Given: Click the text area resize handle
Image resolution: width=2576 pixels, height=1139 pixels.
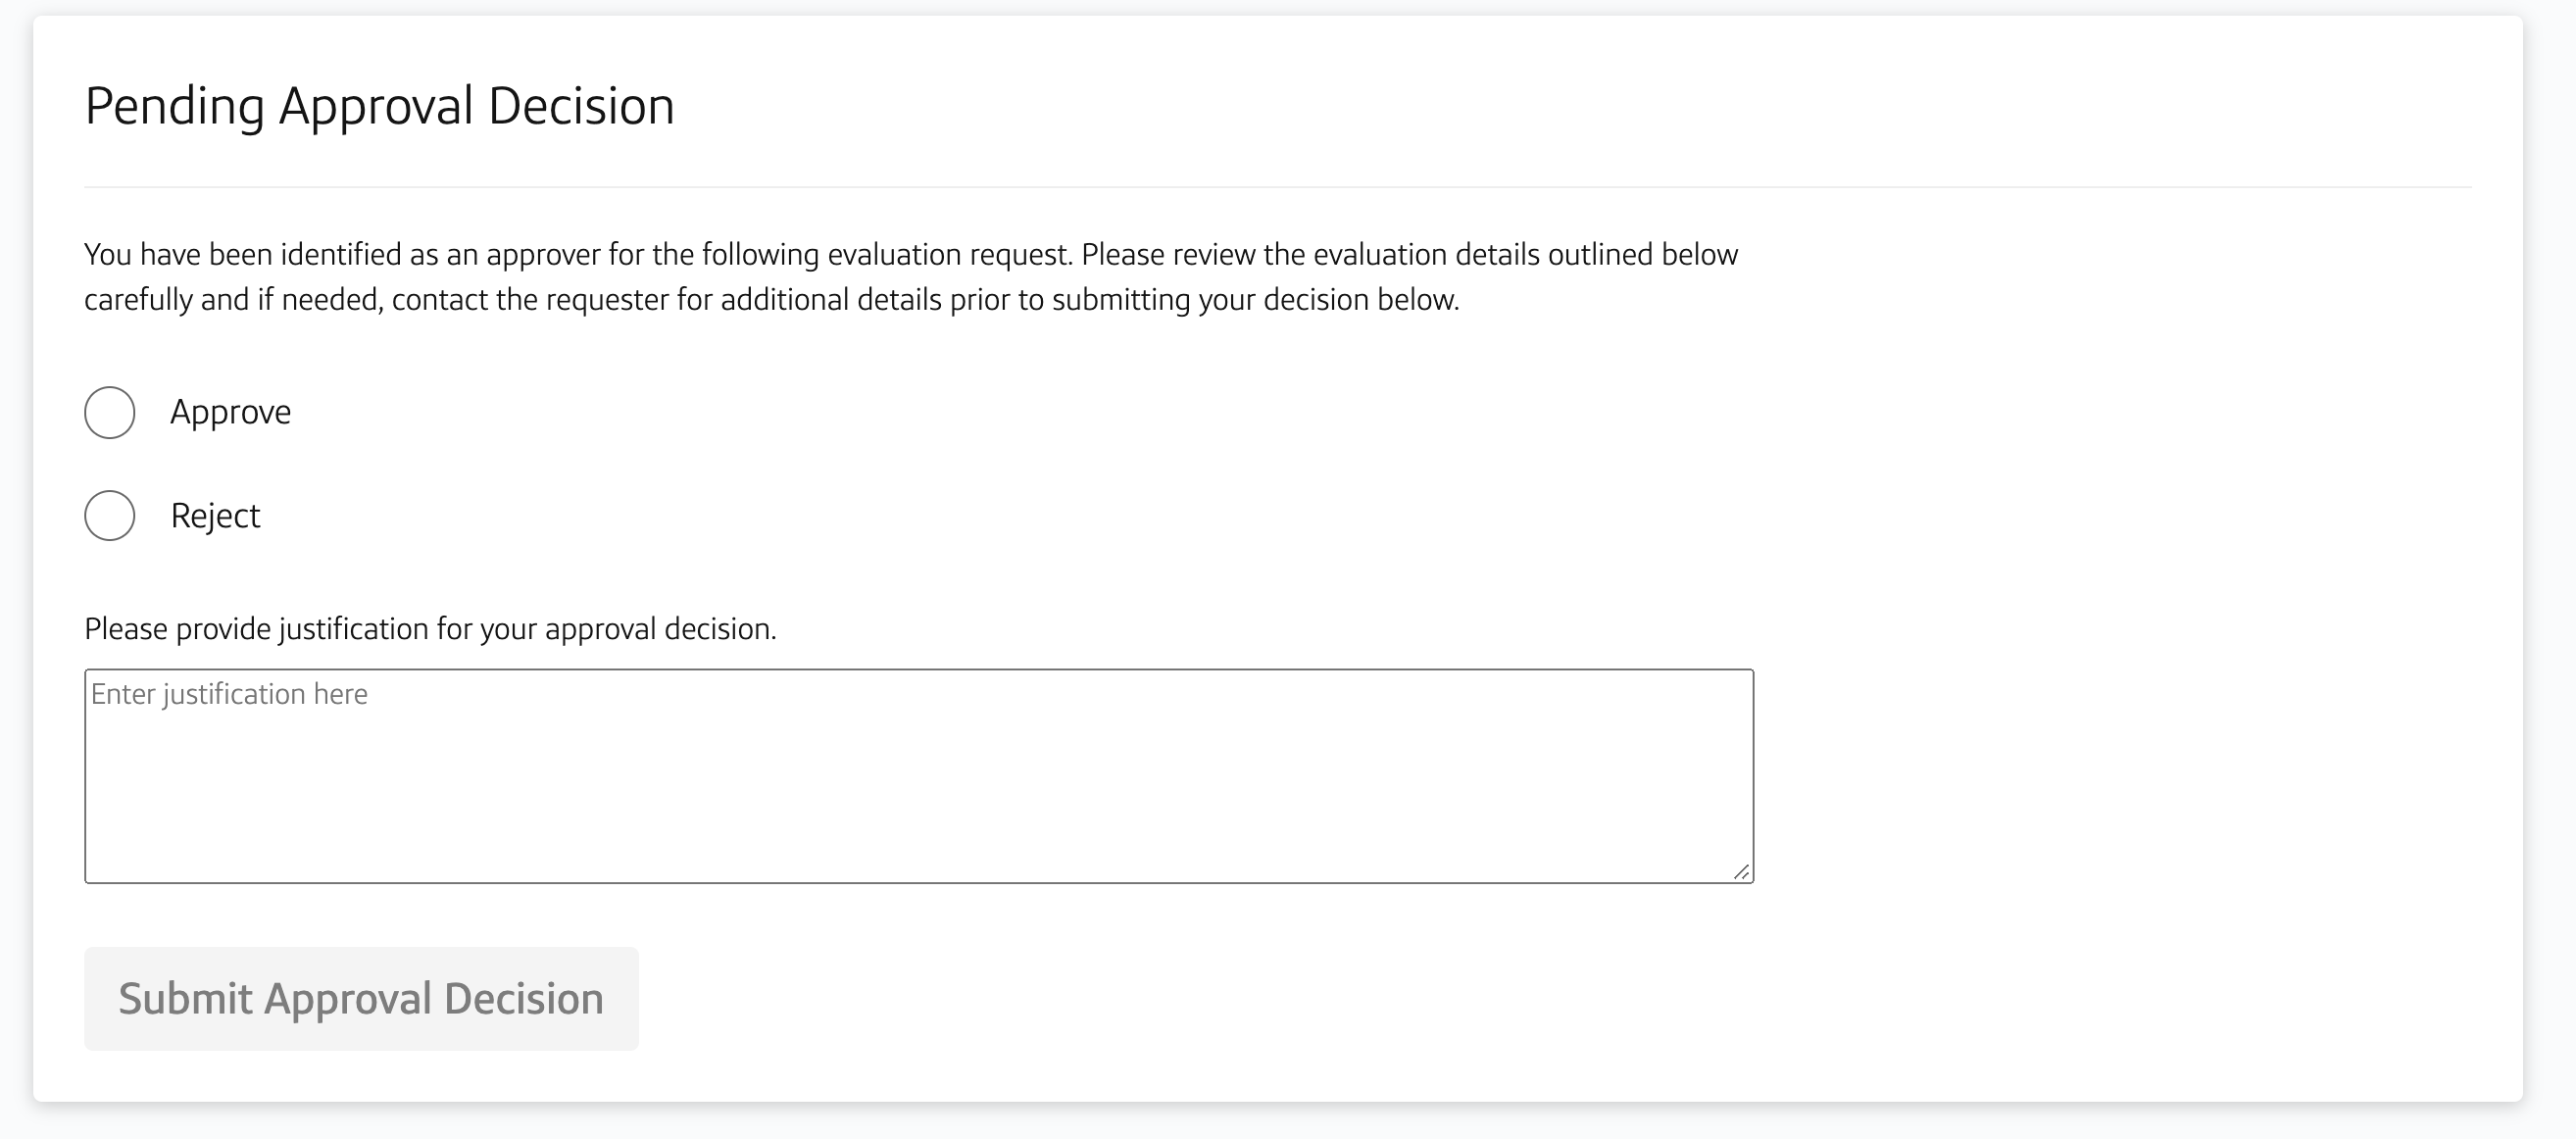Looking at the screenshot, I should click(x=1742, y=872).
